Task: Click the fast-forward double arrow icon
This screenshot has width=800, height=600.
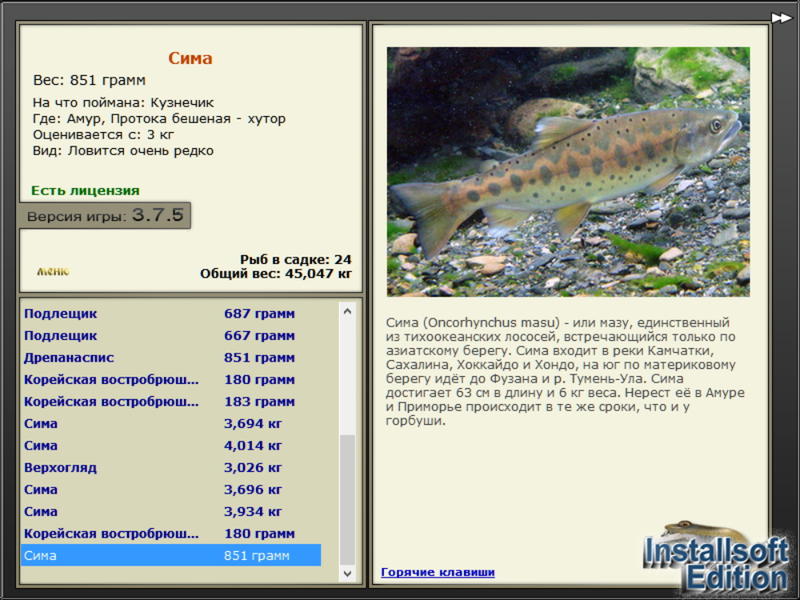Action: [x=781, y=18]
